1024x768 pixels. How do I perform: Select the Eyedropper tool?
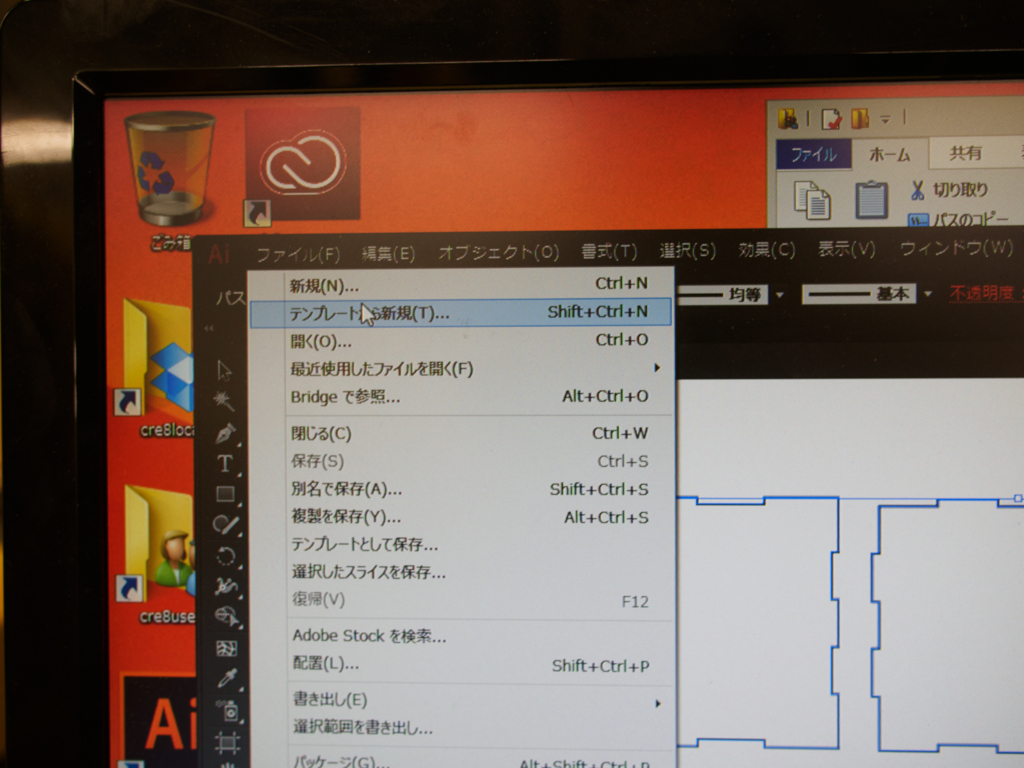coord(227,679)
